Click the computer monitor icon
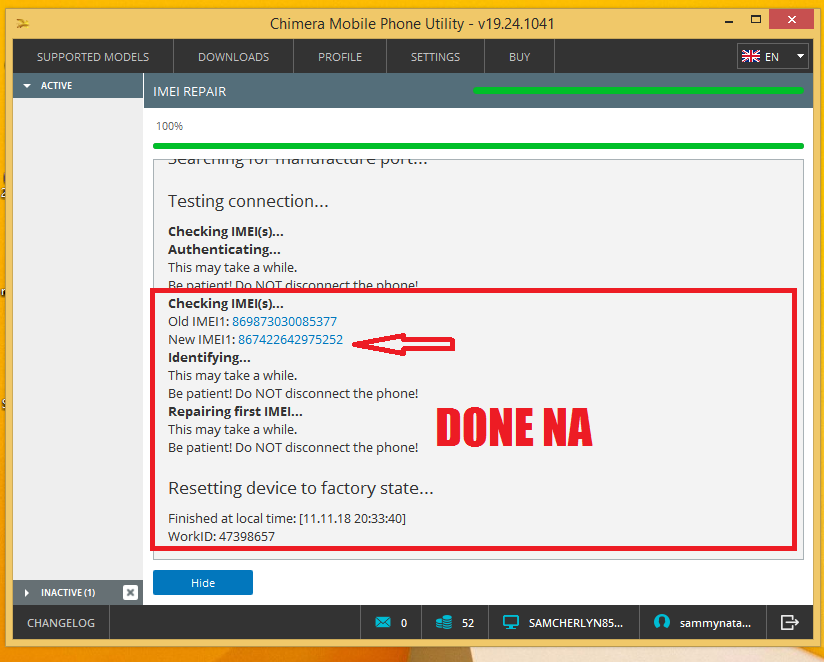Viewport: 824px width, 662px height. click(x=511, y=623)
